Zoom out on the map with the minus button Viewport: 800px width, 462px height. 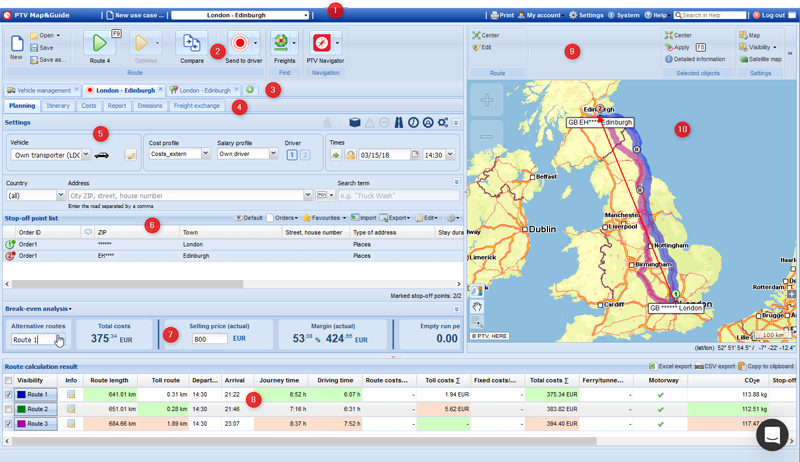point(486,136)
